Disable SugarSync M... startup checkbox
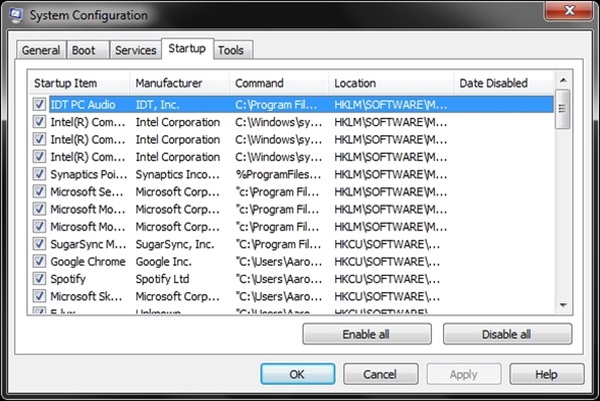Image resolution: width=600 pixels, height=401 pixels. (x=39, y=244)
